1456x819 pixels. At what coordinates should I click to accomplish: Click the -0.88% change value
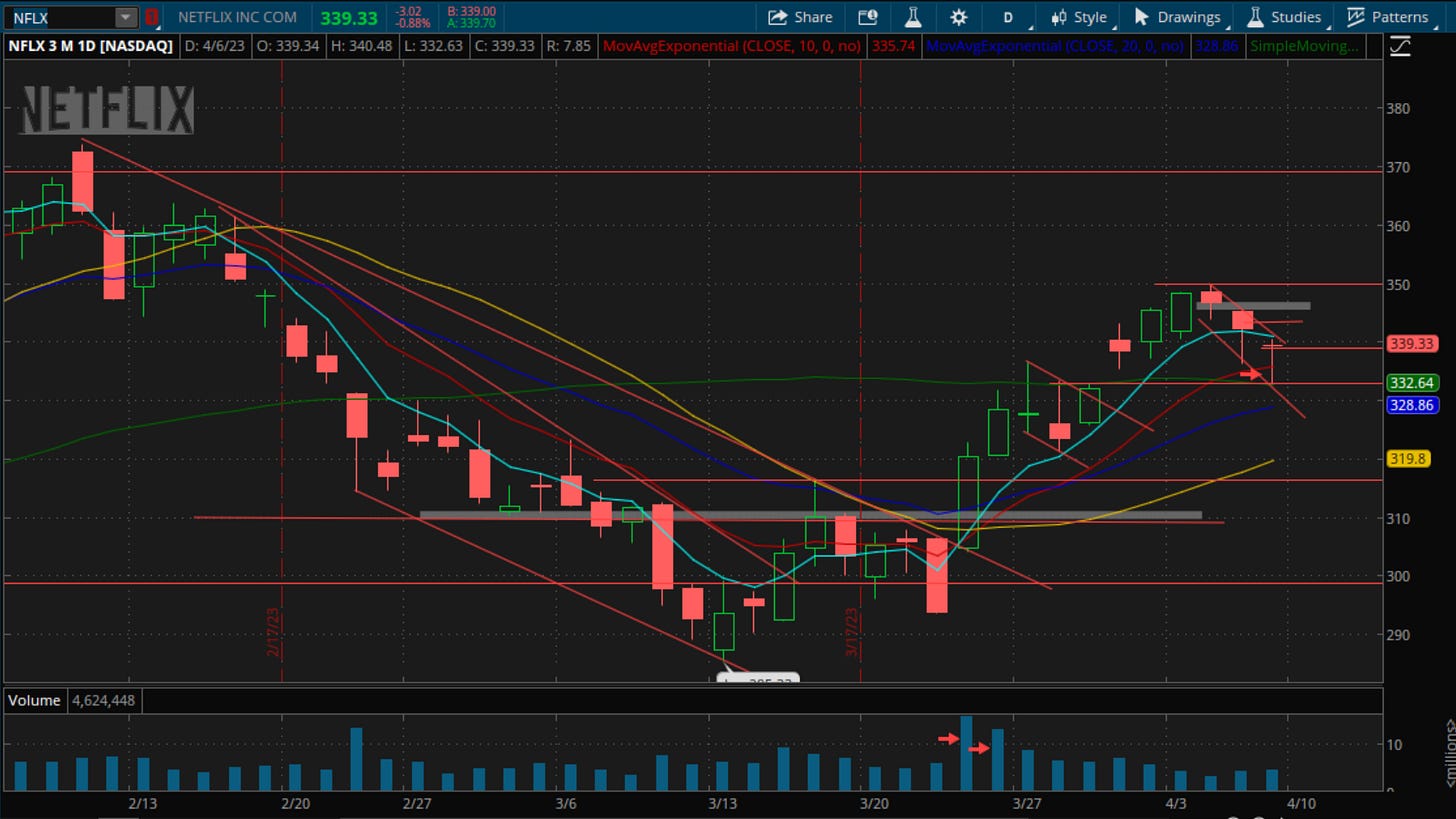pyautogui.click(x=413, y=23)
